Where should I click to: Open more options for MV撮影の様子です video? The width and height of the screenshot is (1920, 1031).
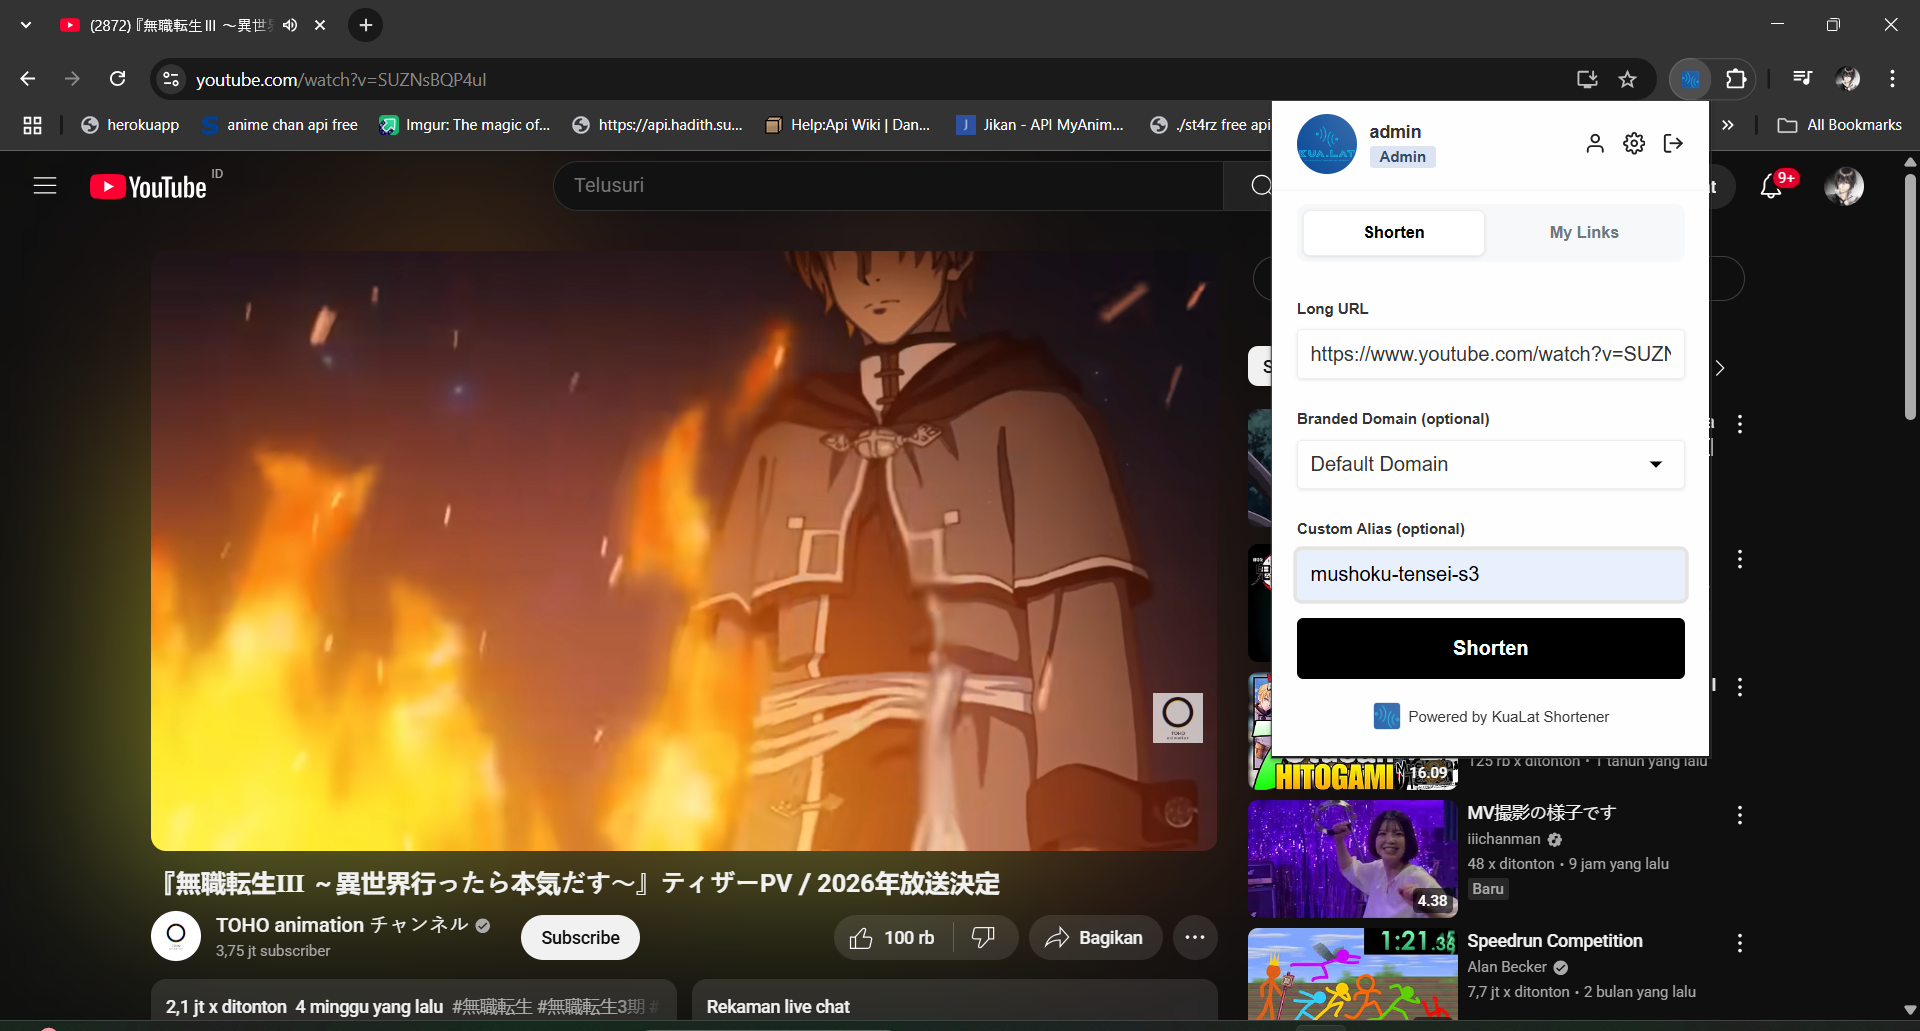click(1740, 815)
